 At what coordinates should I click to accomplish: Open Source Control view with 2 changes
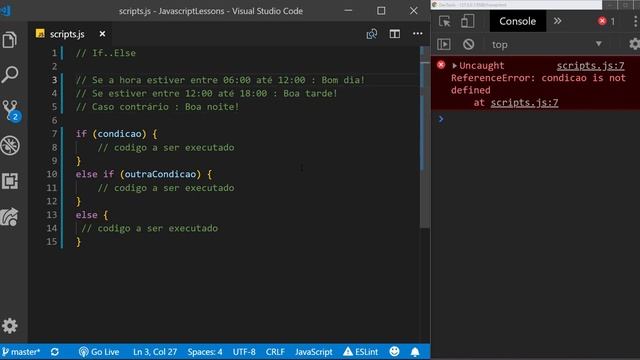click(11, 110)
